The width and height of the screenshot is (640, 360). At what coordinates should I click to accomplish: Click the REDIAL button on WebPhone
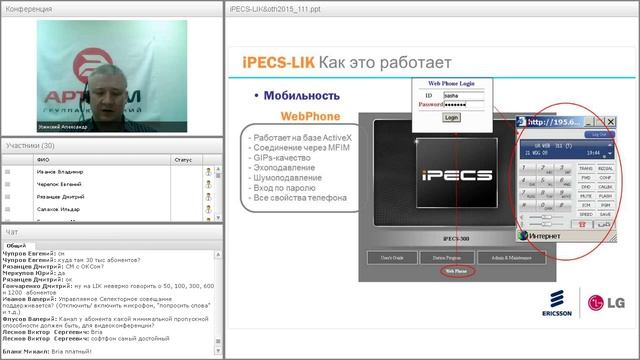(605, 169)
